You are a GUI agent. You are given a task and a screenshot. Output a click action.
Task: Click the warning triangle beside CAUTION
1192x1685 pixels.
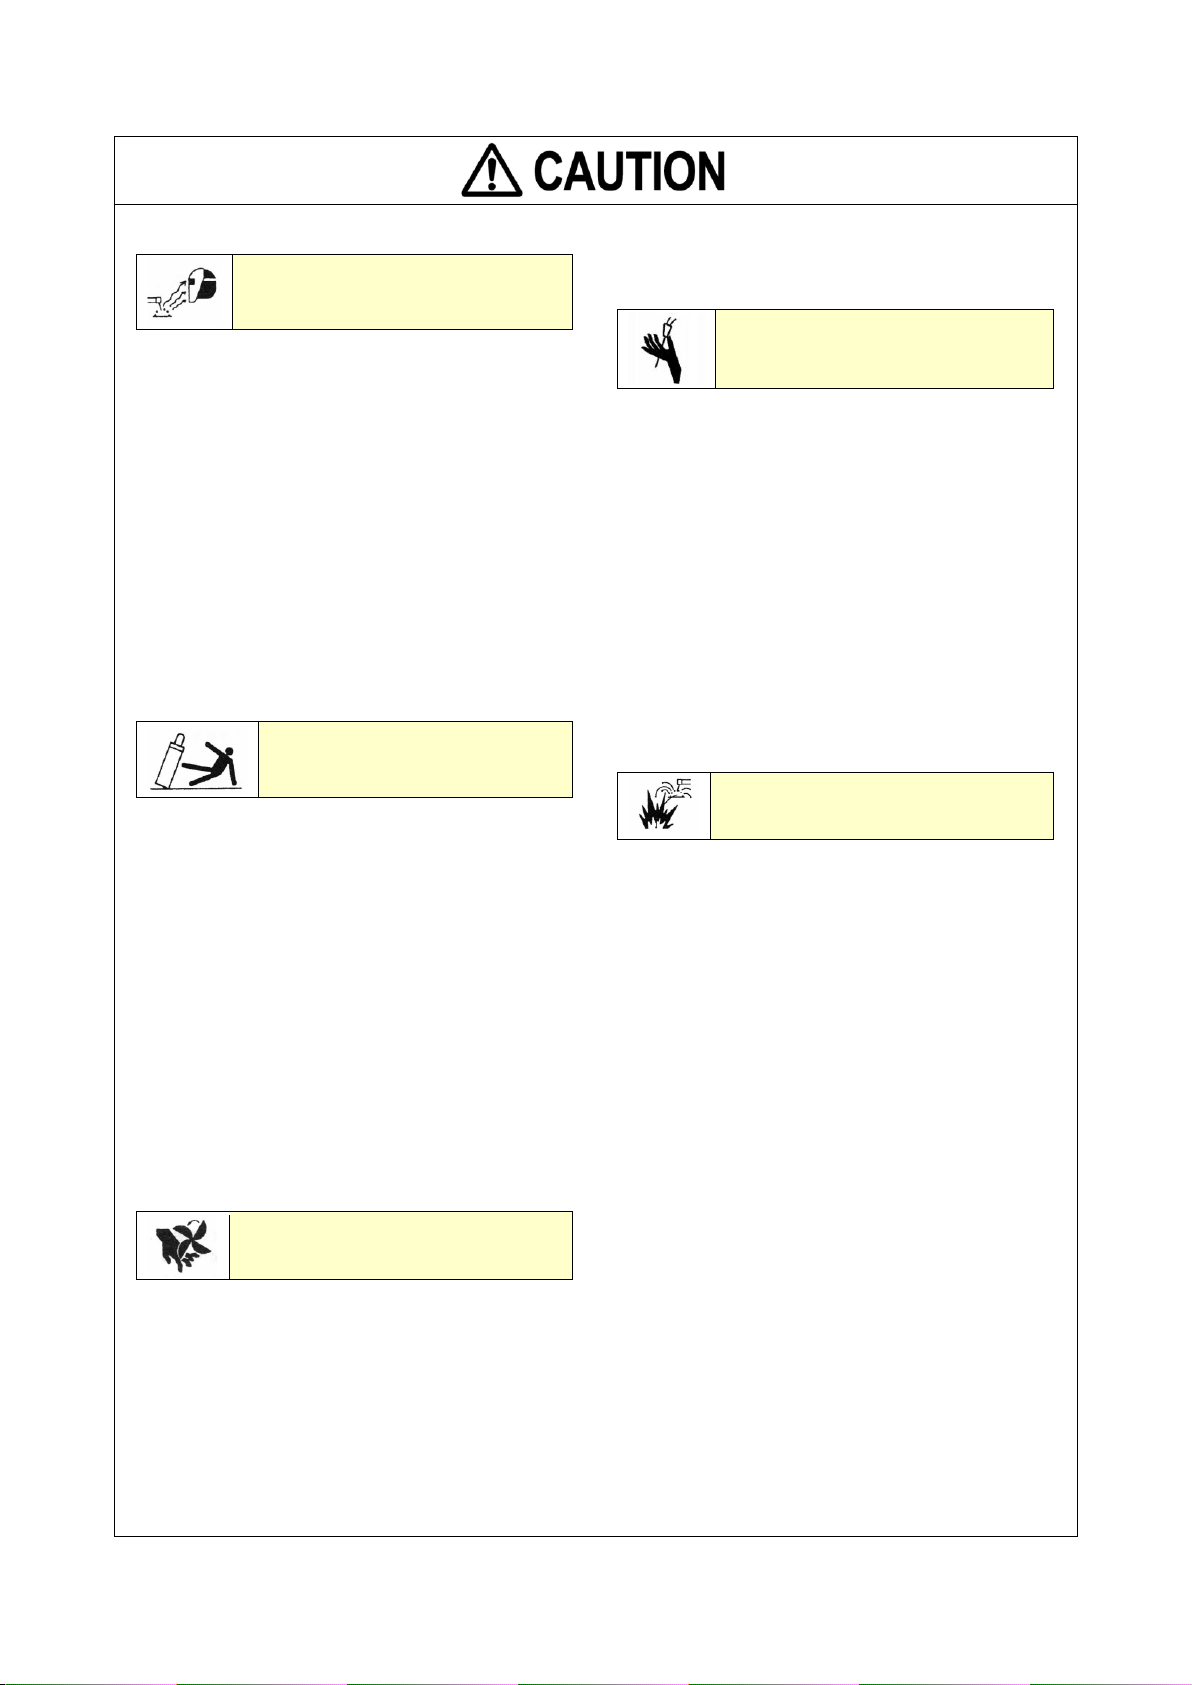493,173
